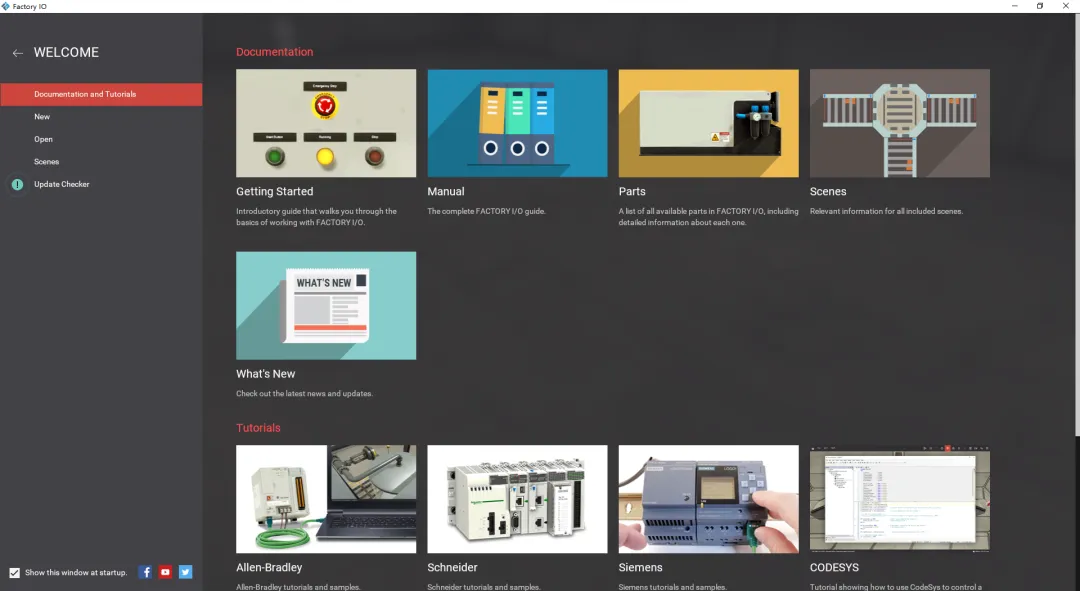Click the Update Checker alert icon
The height and width of the screenshot is (591, 1080).
18,184
